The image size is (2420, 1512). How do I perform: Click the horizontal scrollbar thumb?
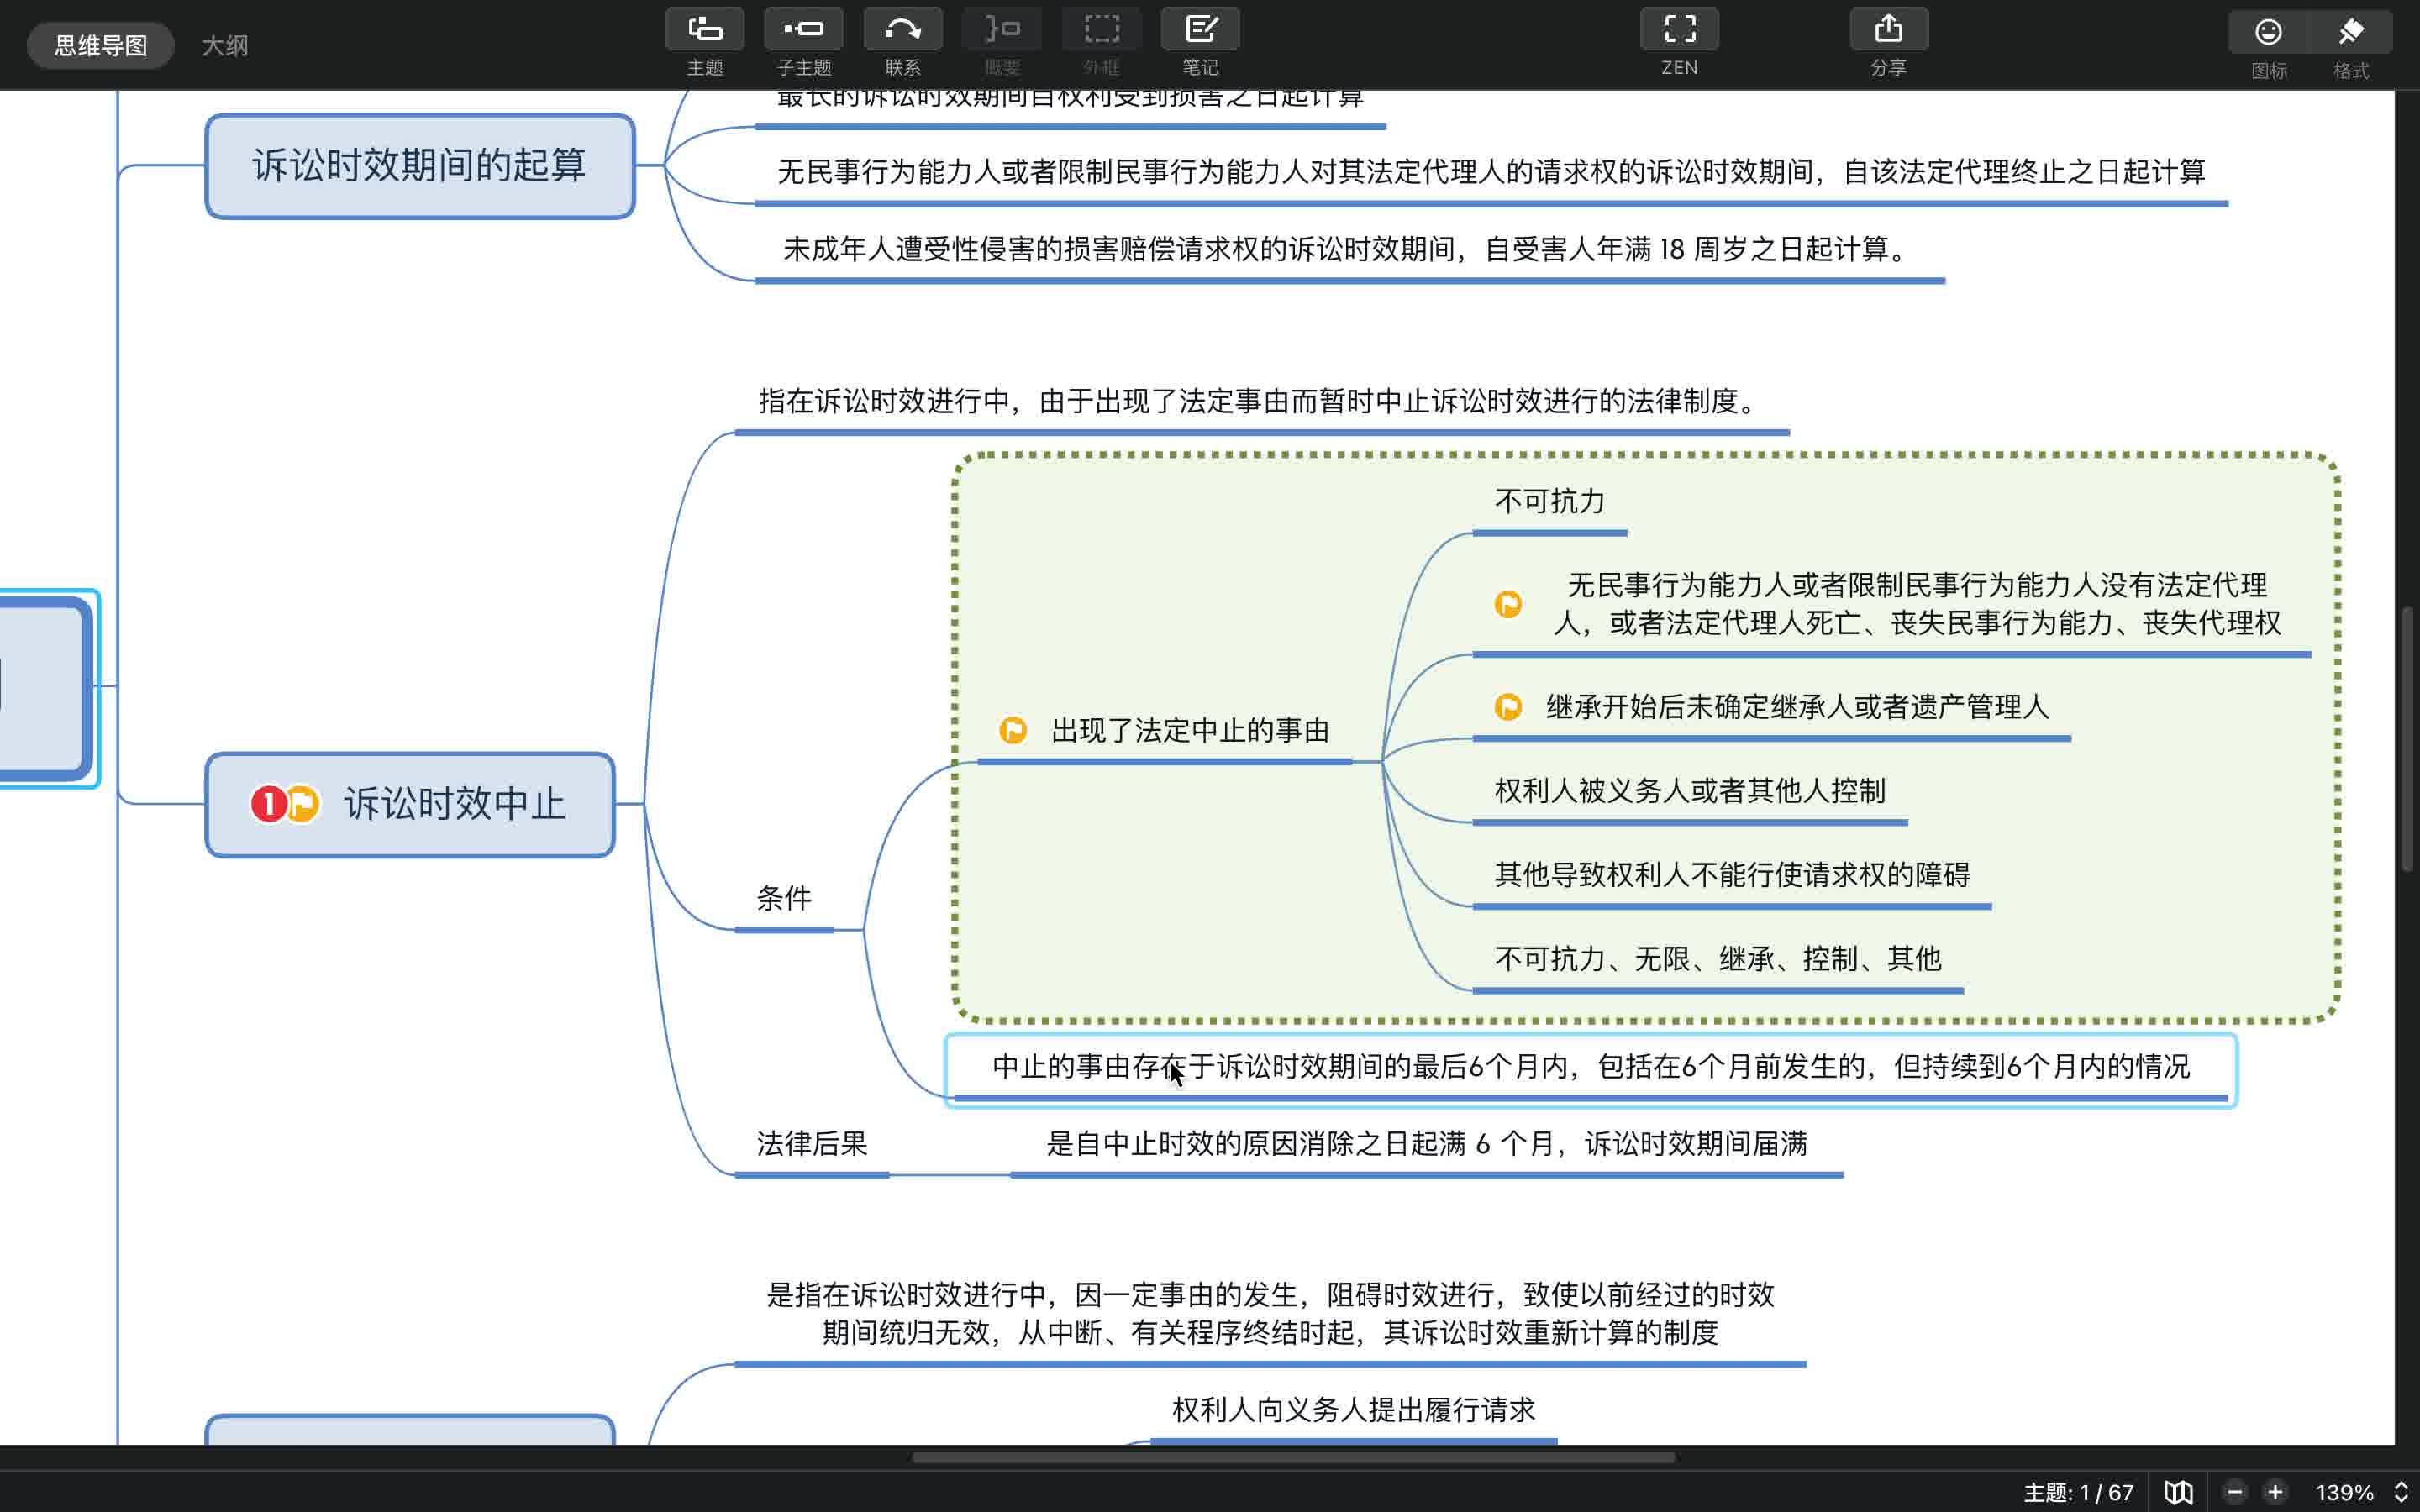pos(1293,1457)
